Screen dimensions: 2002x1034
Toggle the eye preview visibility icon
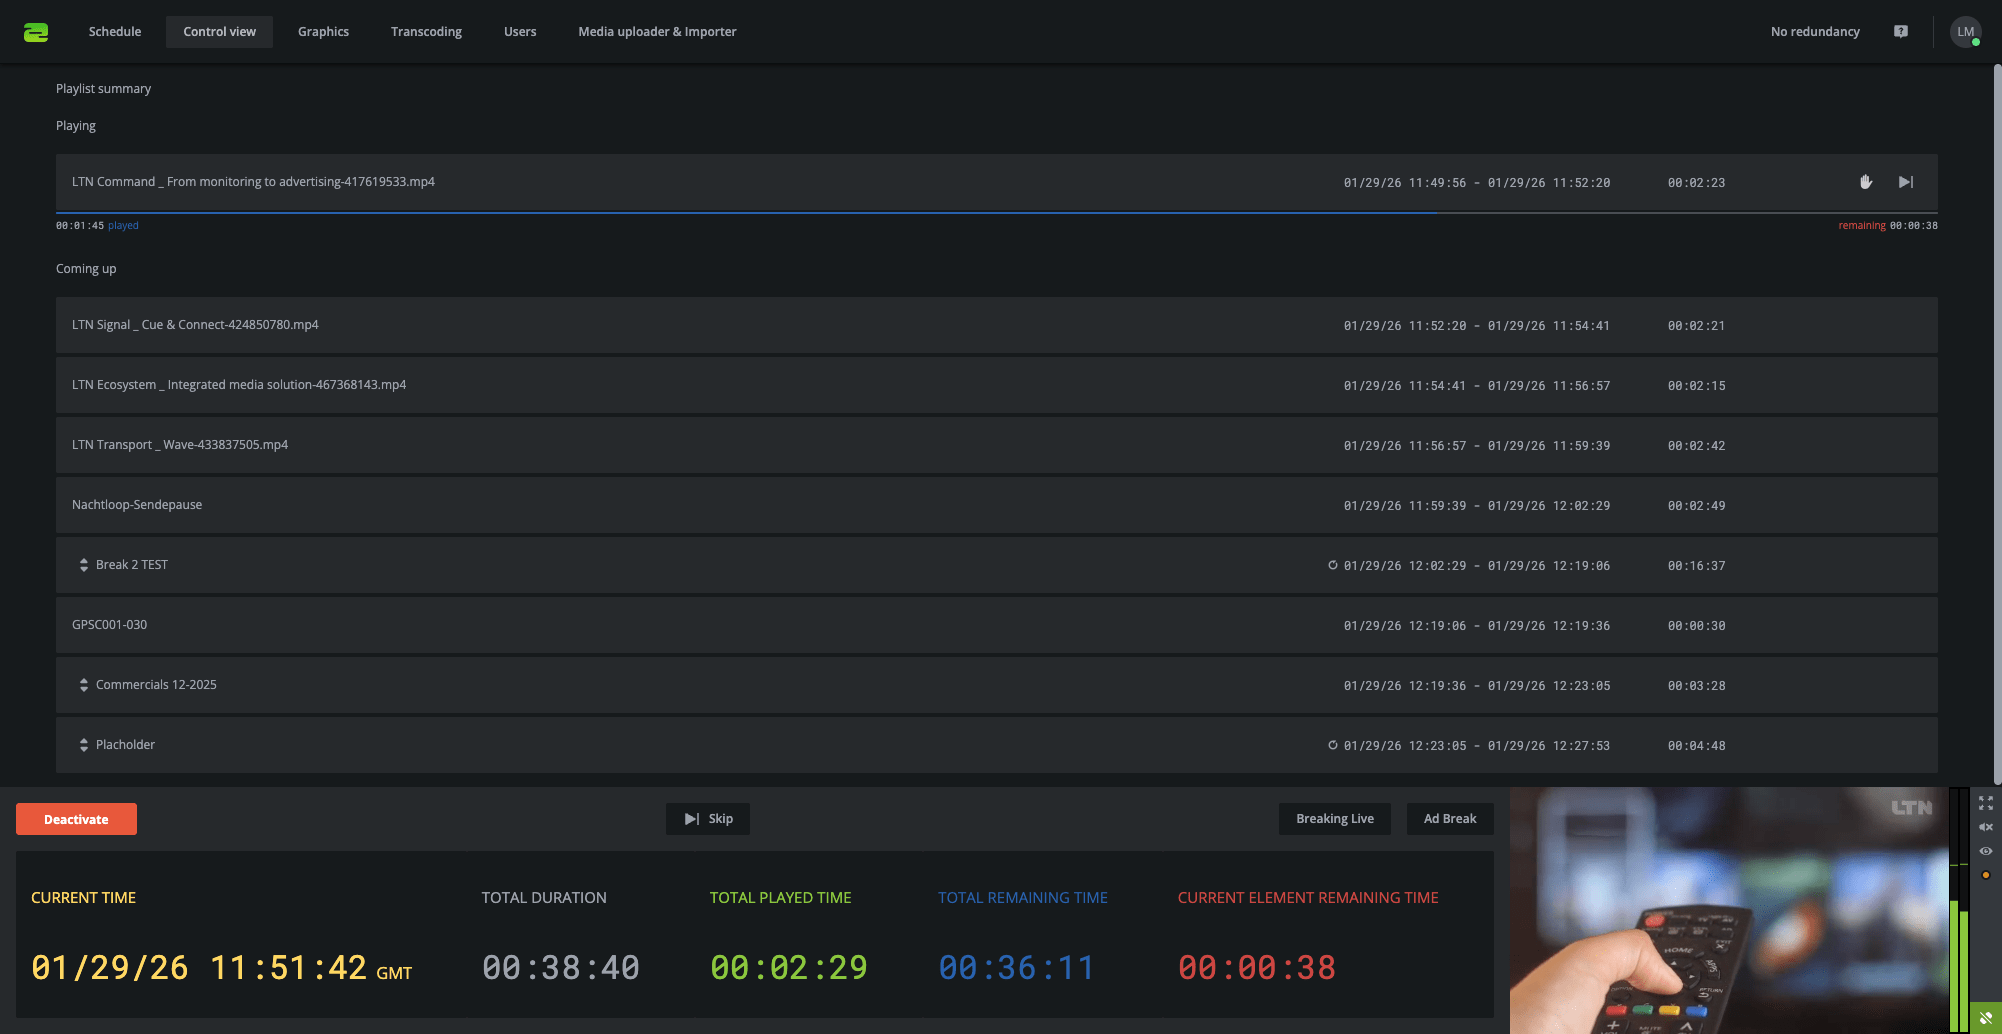[x=1986, y=851]
